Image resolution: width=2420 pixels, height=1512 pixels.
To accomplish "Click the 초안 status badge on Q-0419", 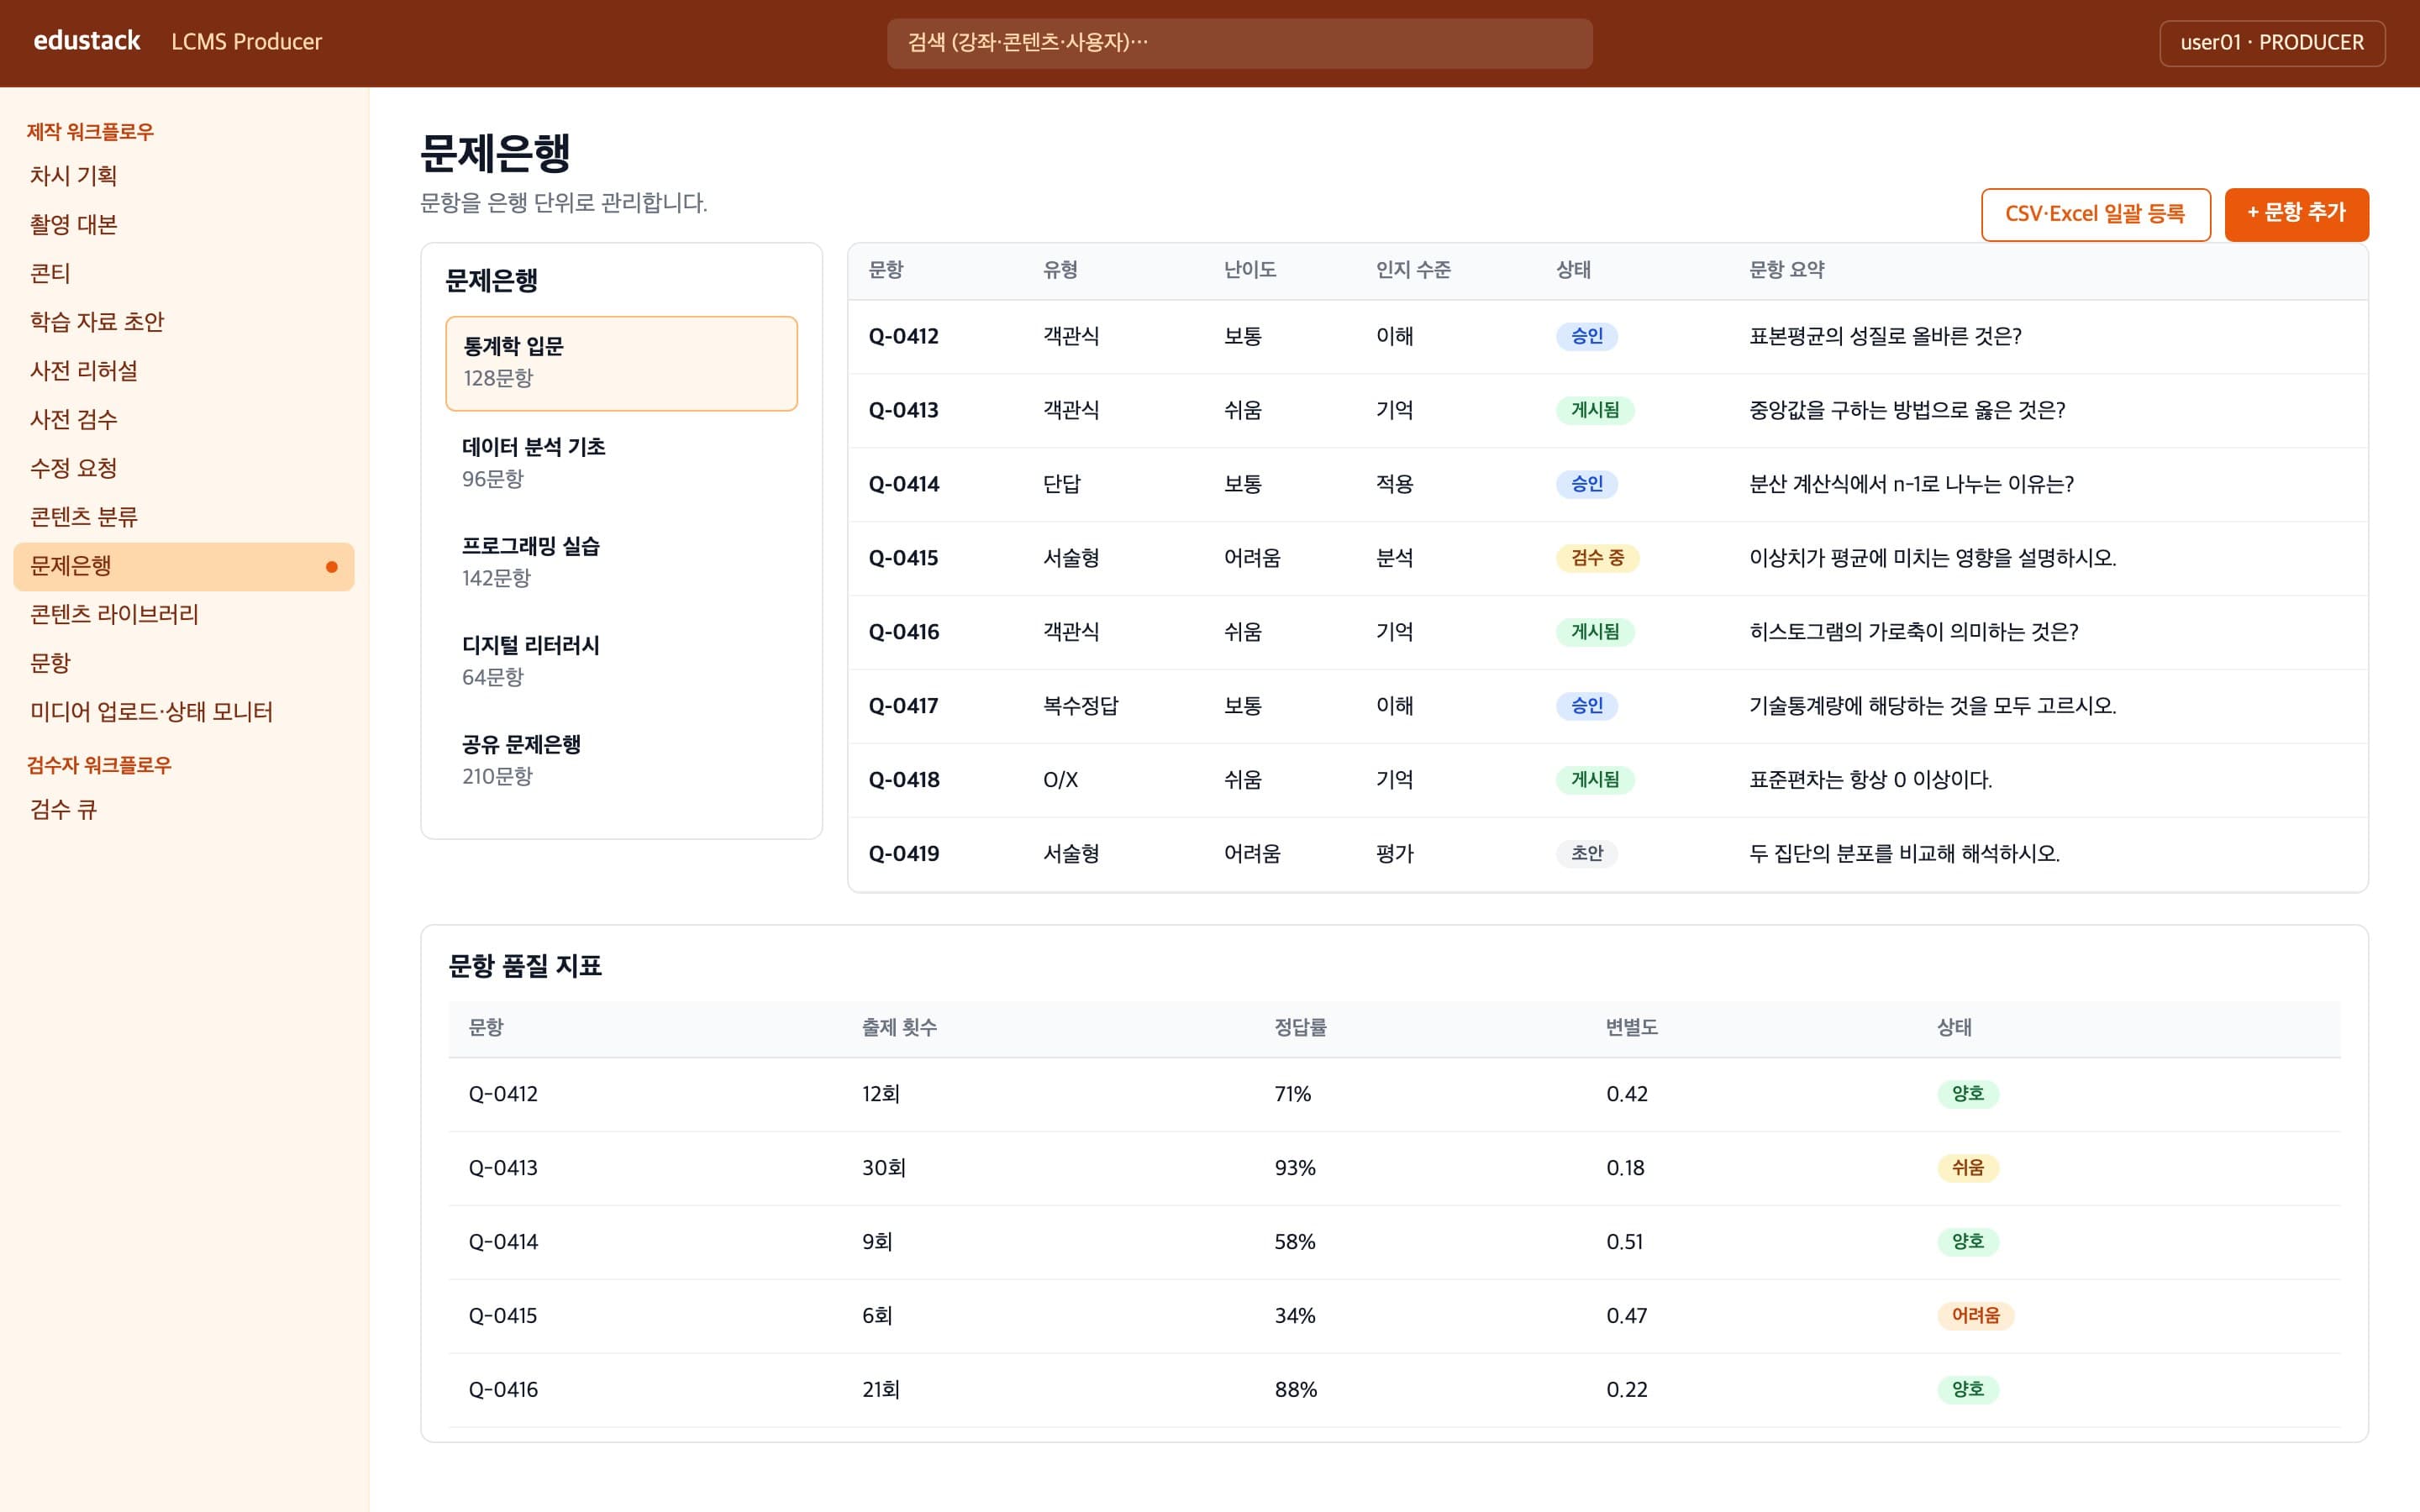I will [x=1586, y=854].
